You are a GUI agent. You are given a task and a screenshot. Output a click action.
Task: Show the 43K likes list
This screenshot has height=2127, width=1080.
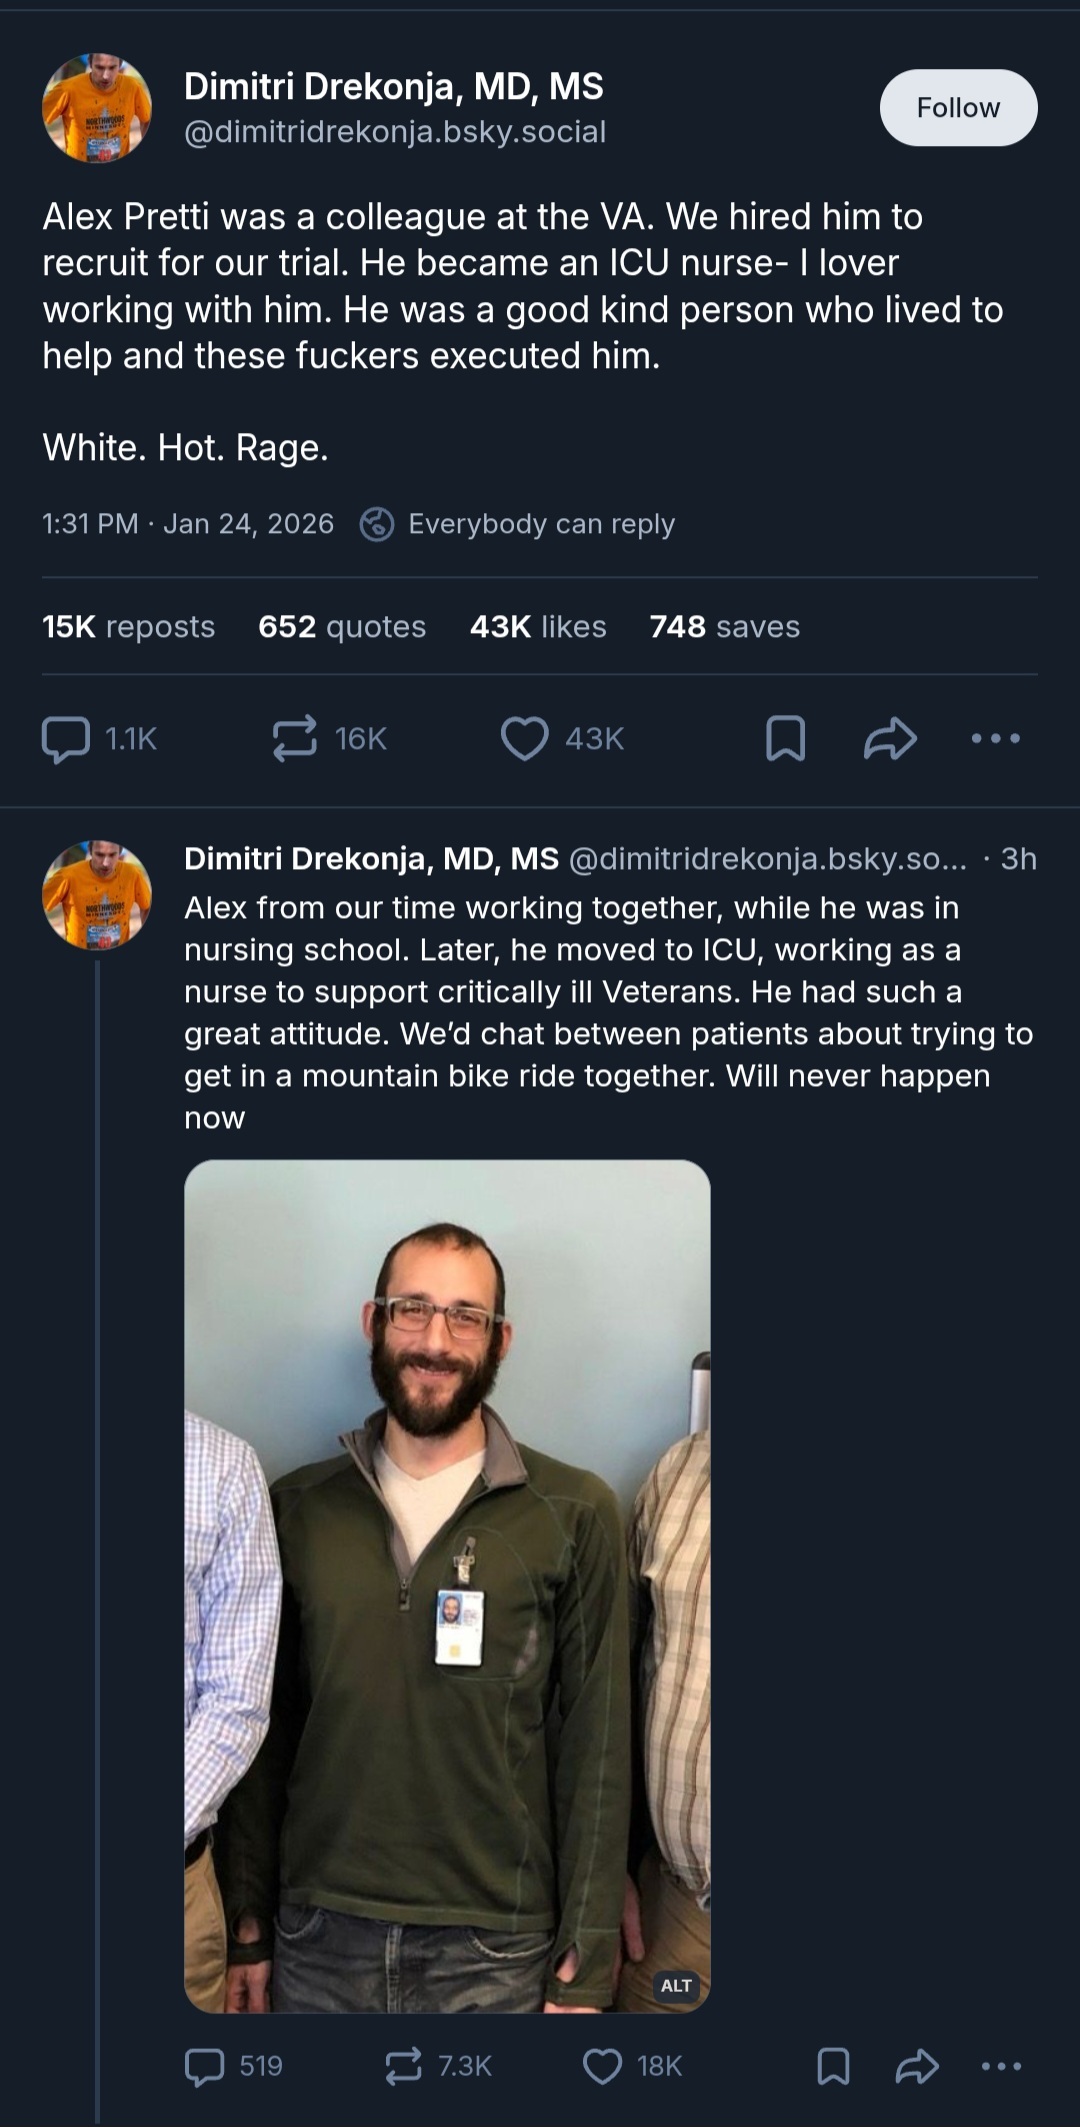tap(538, 627)
